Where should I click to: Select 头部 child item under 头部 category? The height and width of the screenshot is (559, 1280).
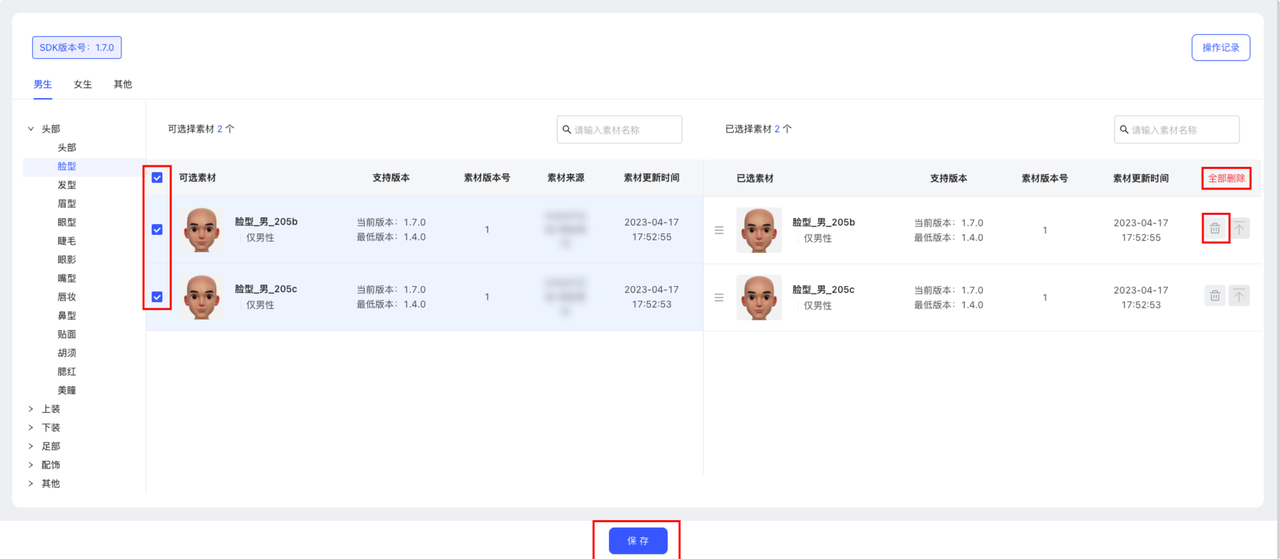67,148
